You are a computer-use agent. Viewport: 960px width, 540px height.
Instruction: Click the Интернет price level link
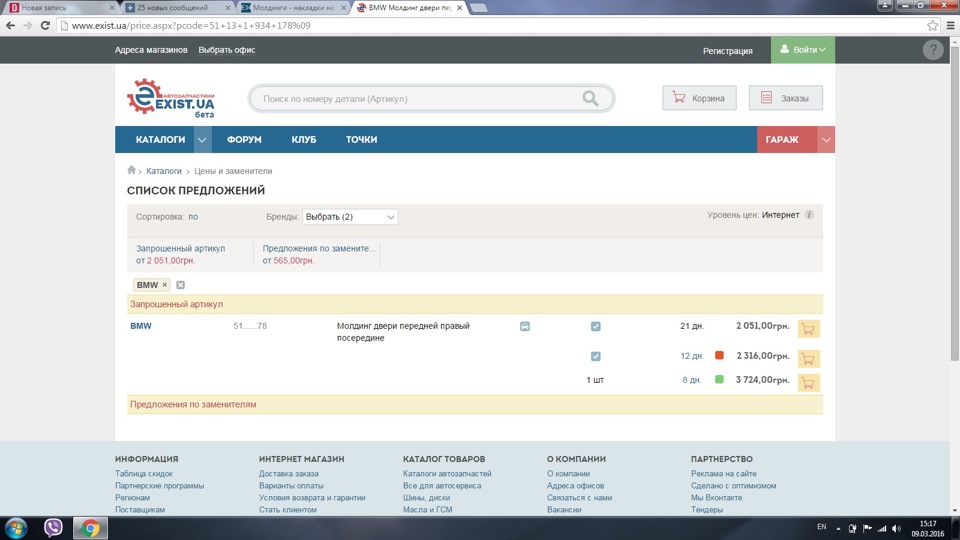pos(780,215)
